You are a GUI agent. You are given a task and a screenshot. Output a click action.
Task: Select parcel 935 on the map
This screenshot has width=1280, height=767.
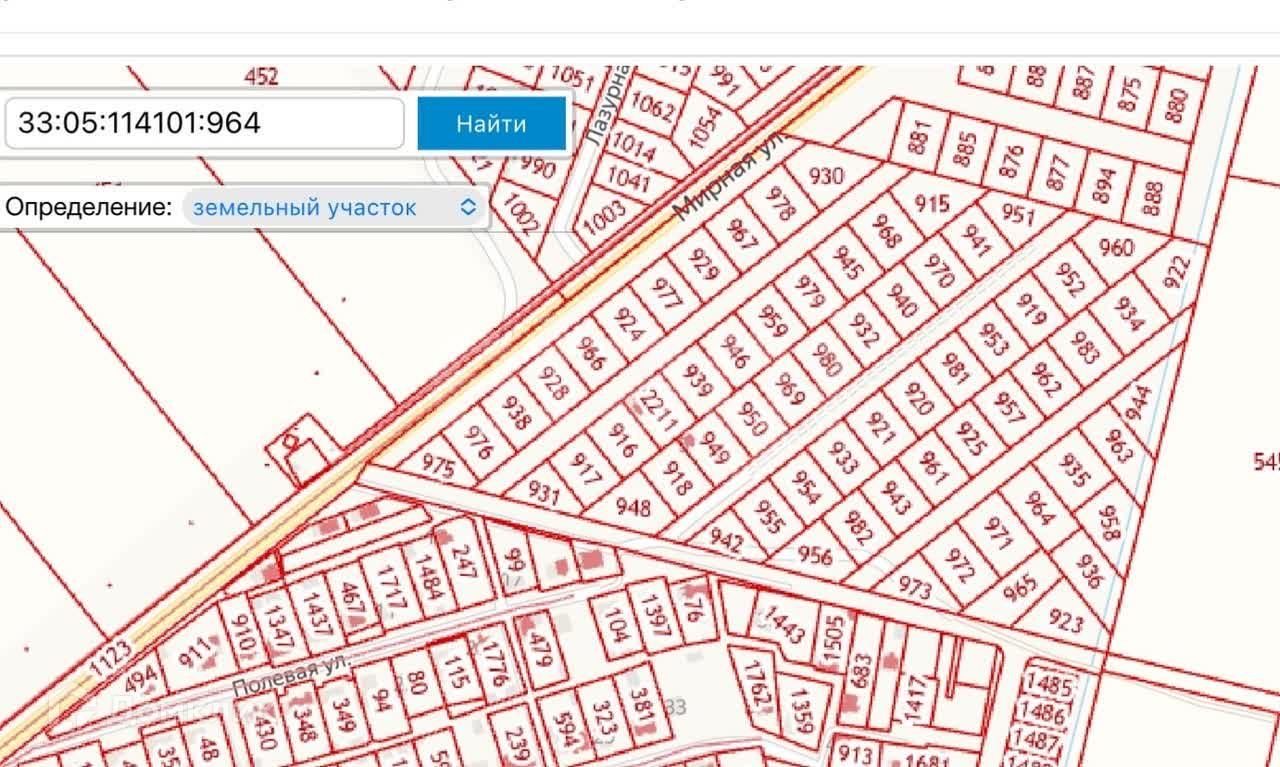tap(1073, 470)
